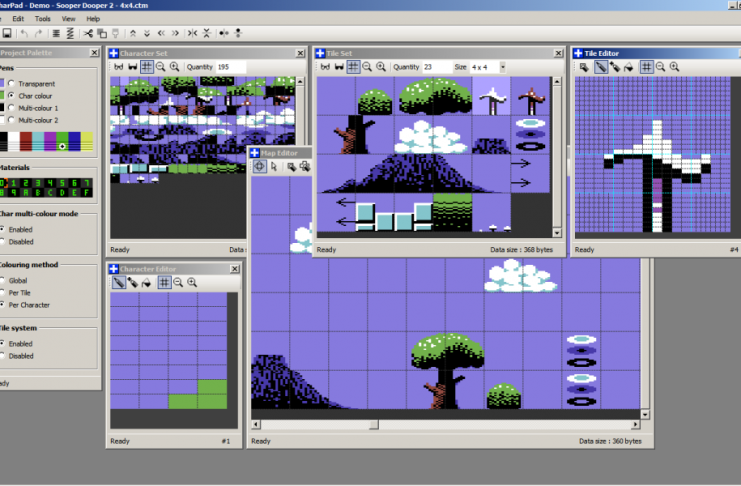Click the vertical reflect dots icon

(238, 33)
